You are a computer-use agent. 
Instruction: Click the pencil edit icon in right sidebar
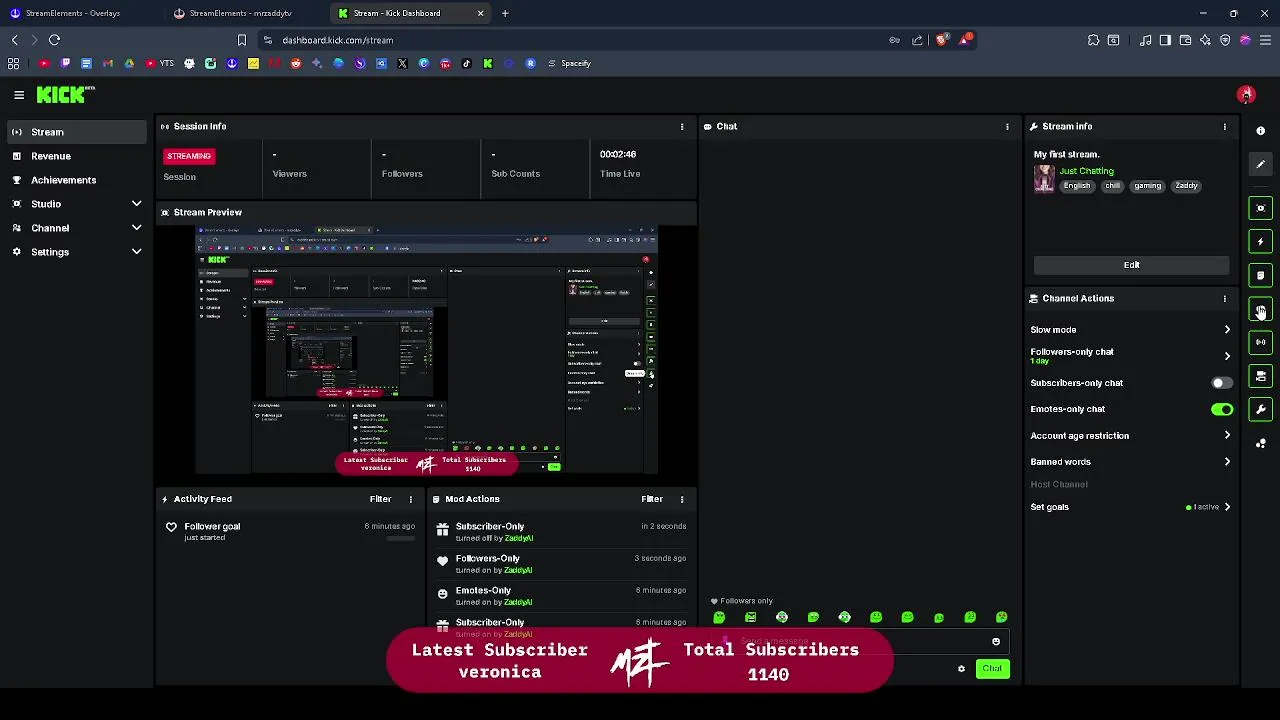[x=1261, y=164]
